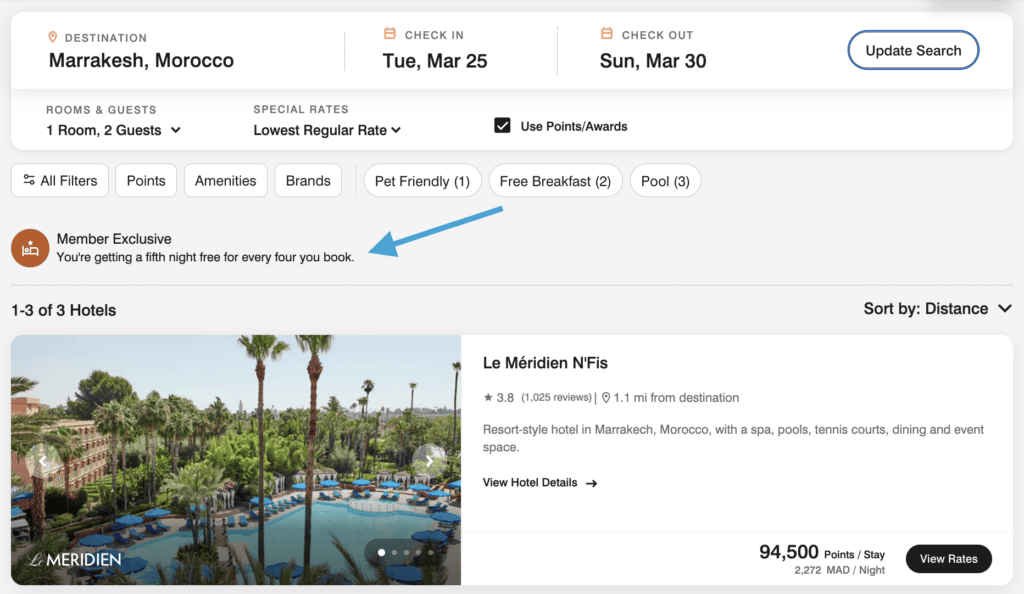This screenshot has height=594, width=1024.
Task: Show previous hotel photo with left arrow
Action: tap(42, 461)
